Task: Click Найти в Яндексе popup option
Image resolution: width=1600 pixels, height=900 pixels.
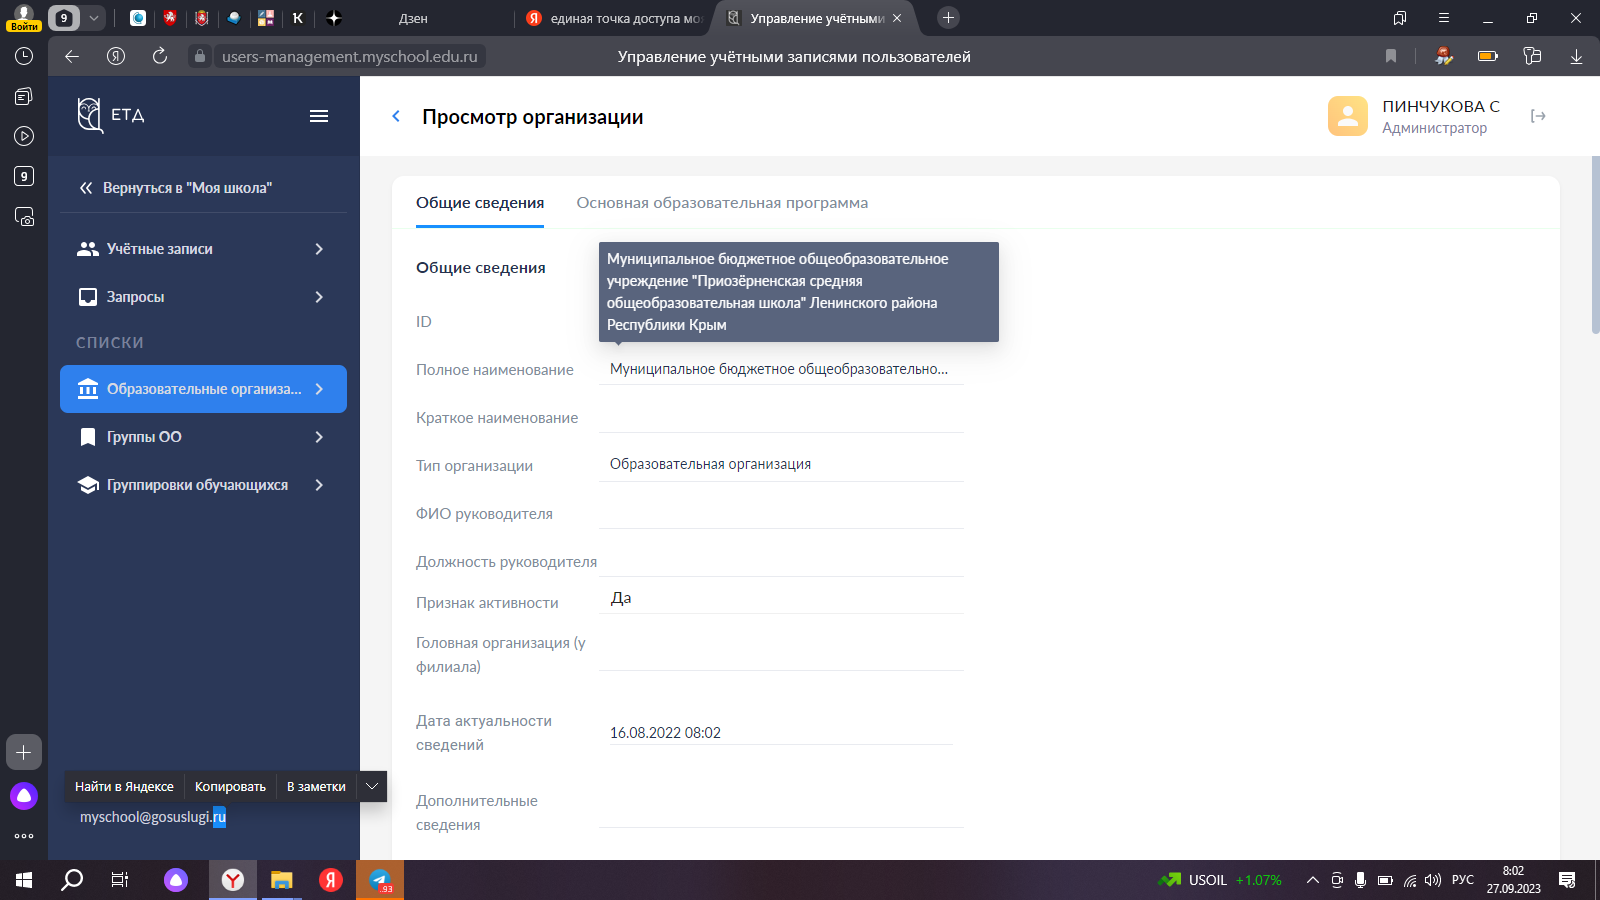Action: click(124, 786)
